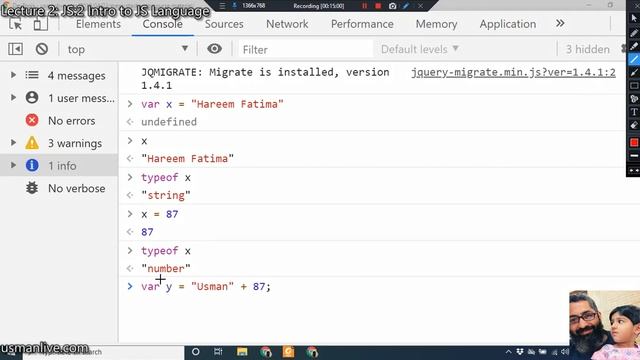Screen dimensions: 640x360
Task: Toggle the live expression eye icon
Action: pos(214,49)
